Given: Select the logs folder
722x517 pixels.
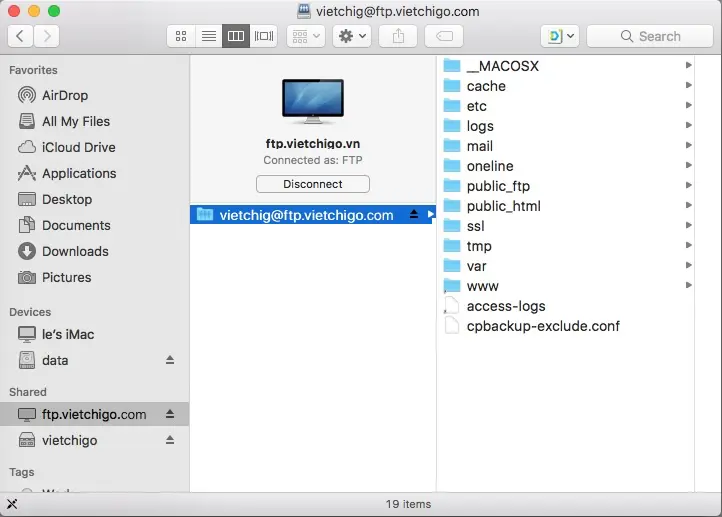Looking at the screenshot, I should [x=565, y=126].
